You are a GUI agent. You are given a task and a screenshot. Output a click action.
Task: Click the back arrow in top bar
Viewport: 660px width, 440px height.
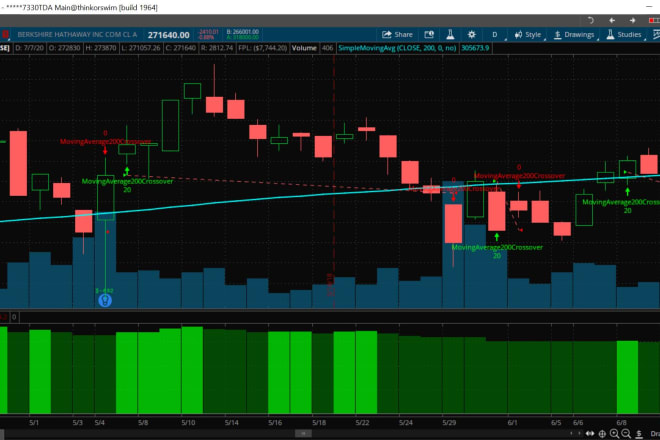coord(612,20)
